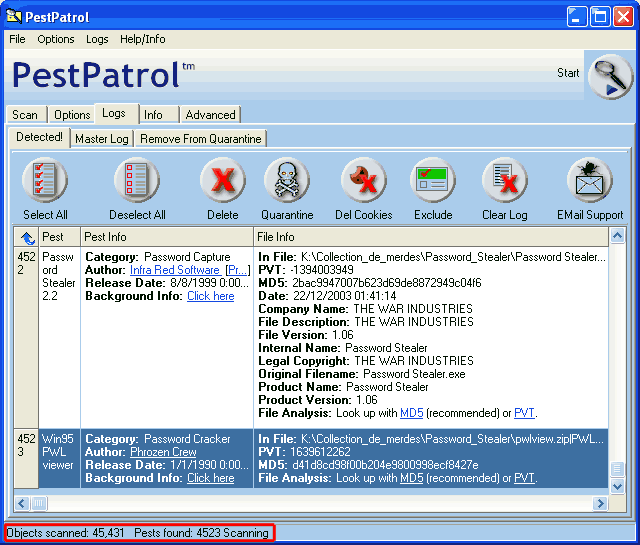Click the MD5 value d41d8cd98f00b204e9800998ecf8427e

pos(385,465)
